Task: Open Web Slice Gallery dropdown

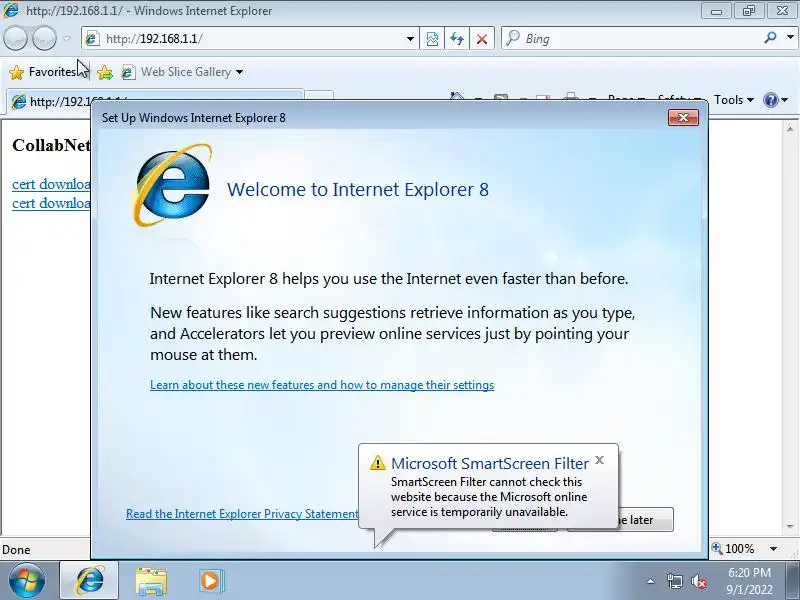Action: coord(239,72)
